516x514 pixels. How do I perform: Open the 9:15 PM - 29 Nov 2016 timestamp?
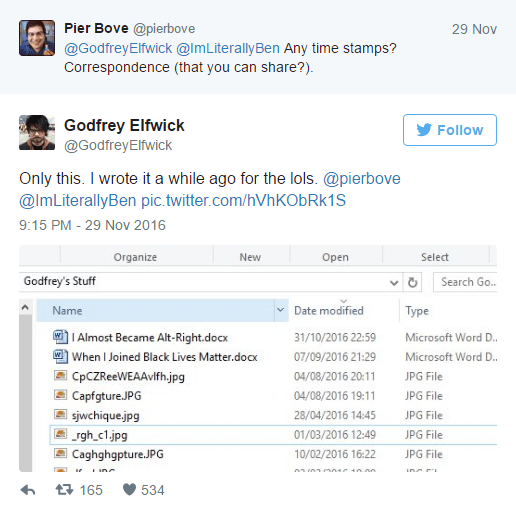(x=92, y=225)
